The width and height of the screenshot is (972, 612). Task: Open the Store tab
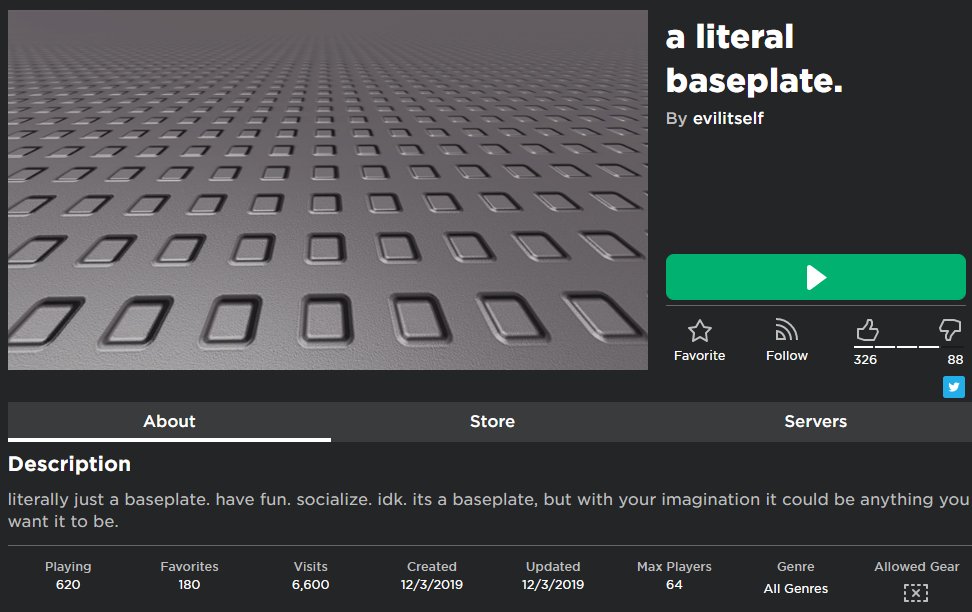(492, 422)
